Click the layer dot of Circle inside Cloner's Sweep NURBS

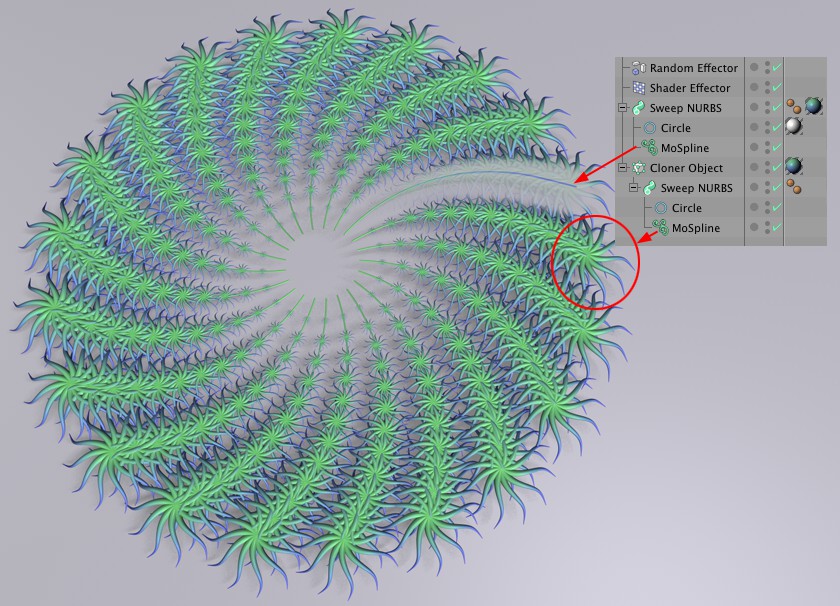pos(754,207)
